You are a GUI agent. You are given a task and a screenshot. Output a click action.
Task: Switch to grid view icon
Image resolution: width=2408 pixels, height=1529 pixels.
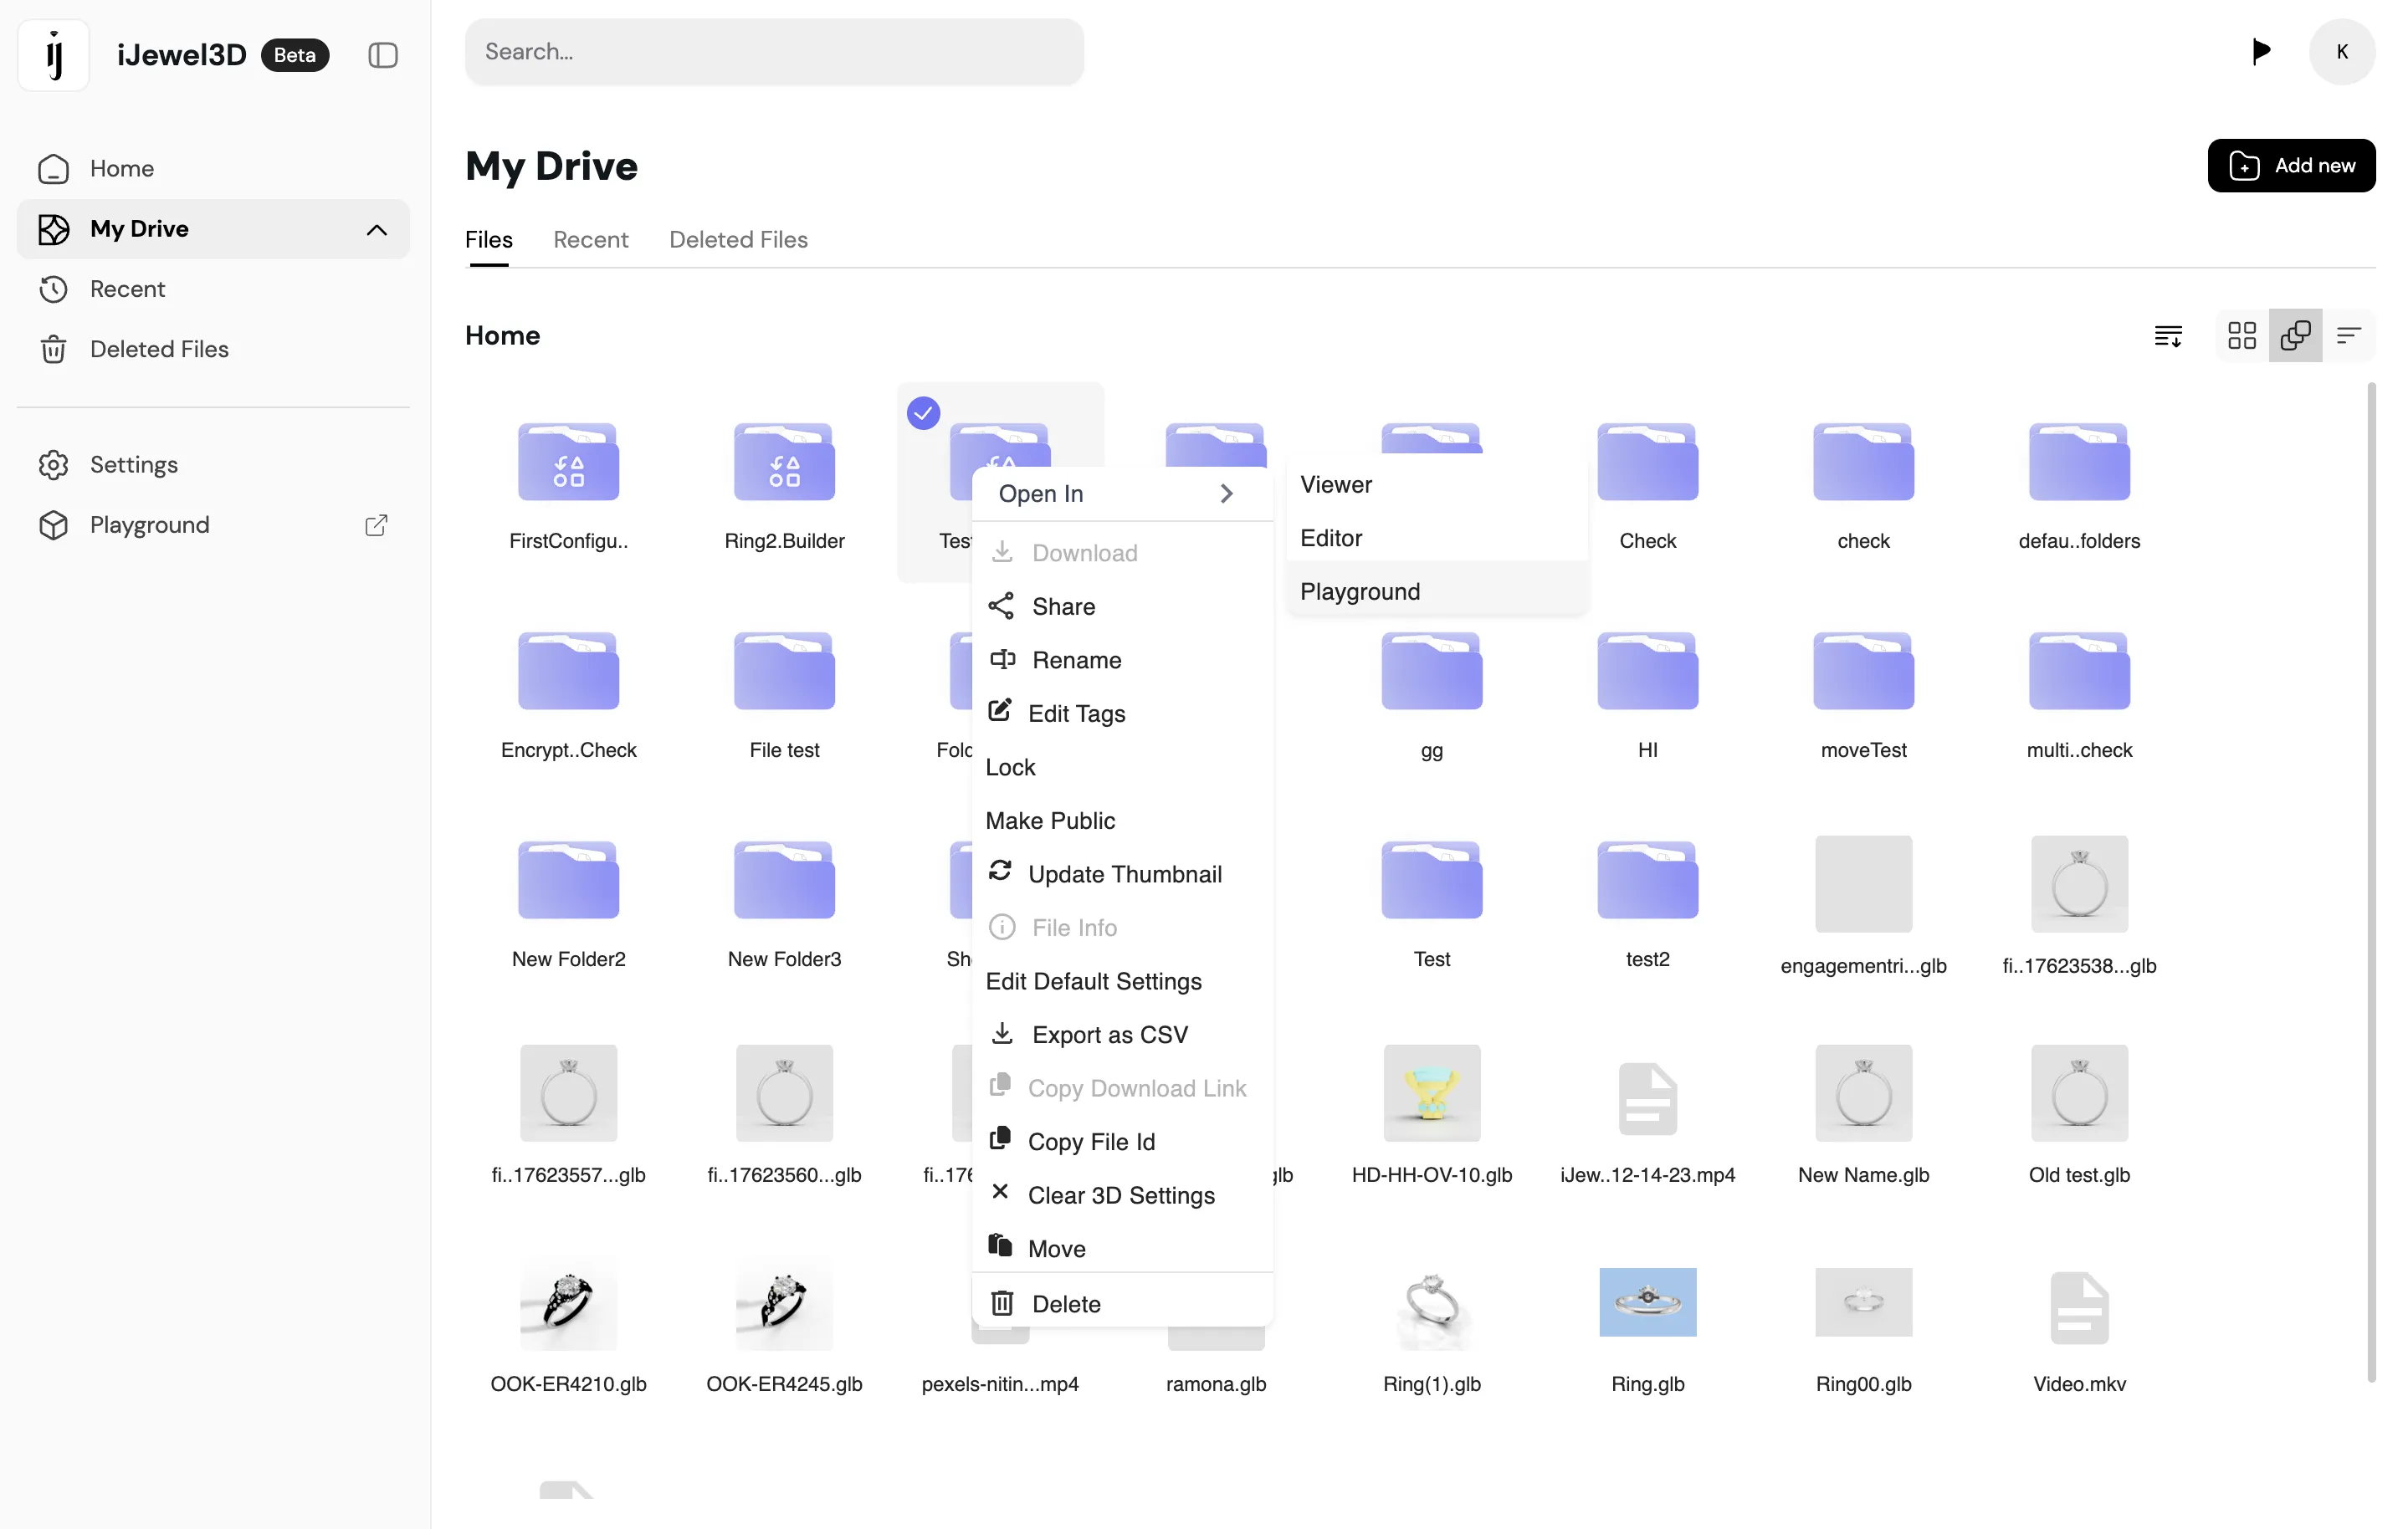click(2241, 335)
